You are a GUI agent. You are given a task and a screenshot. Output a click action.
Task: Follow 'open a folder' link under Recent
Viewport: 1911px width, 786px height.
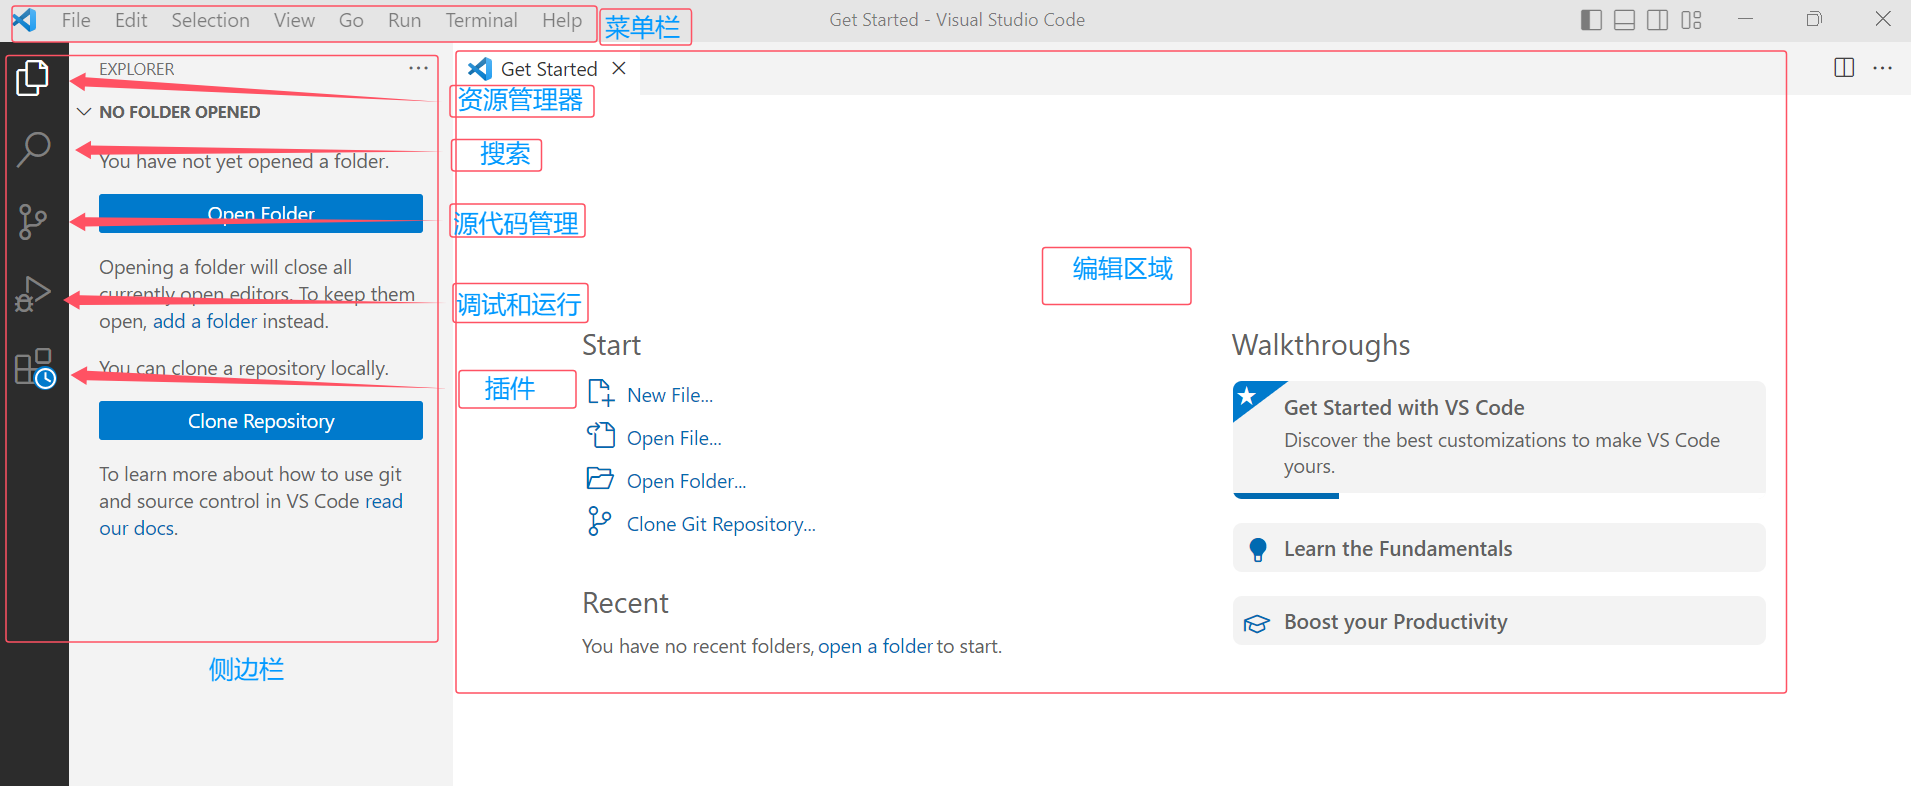pos(875,646)
